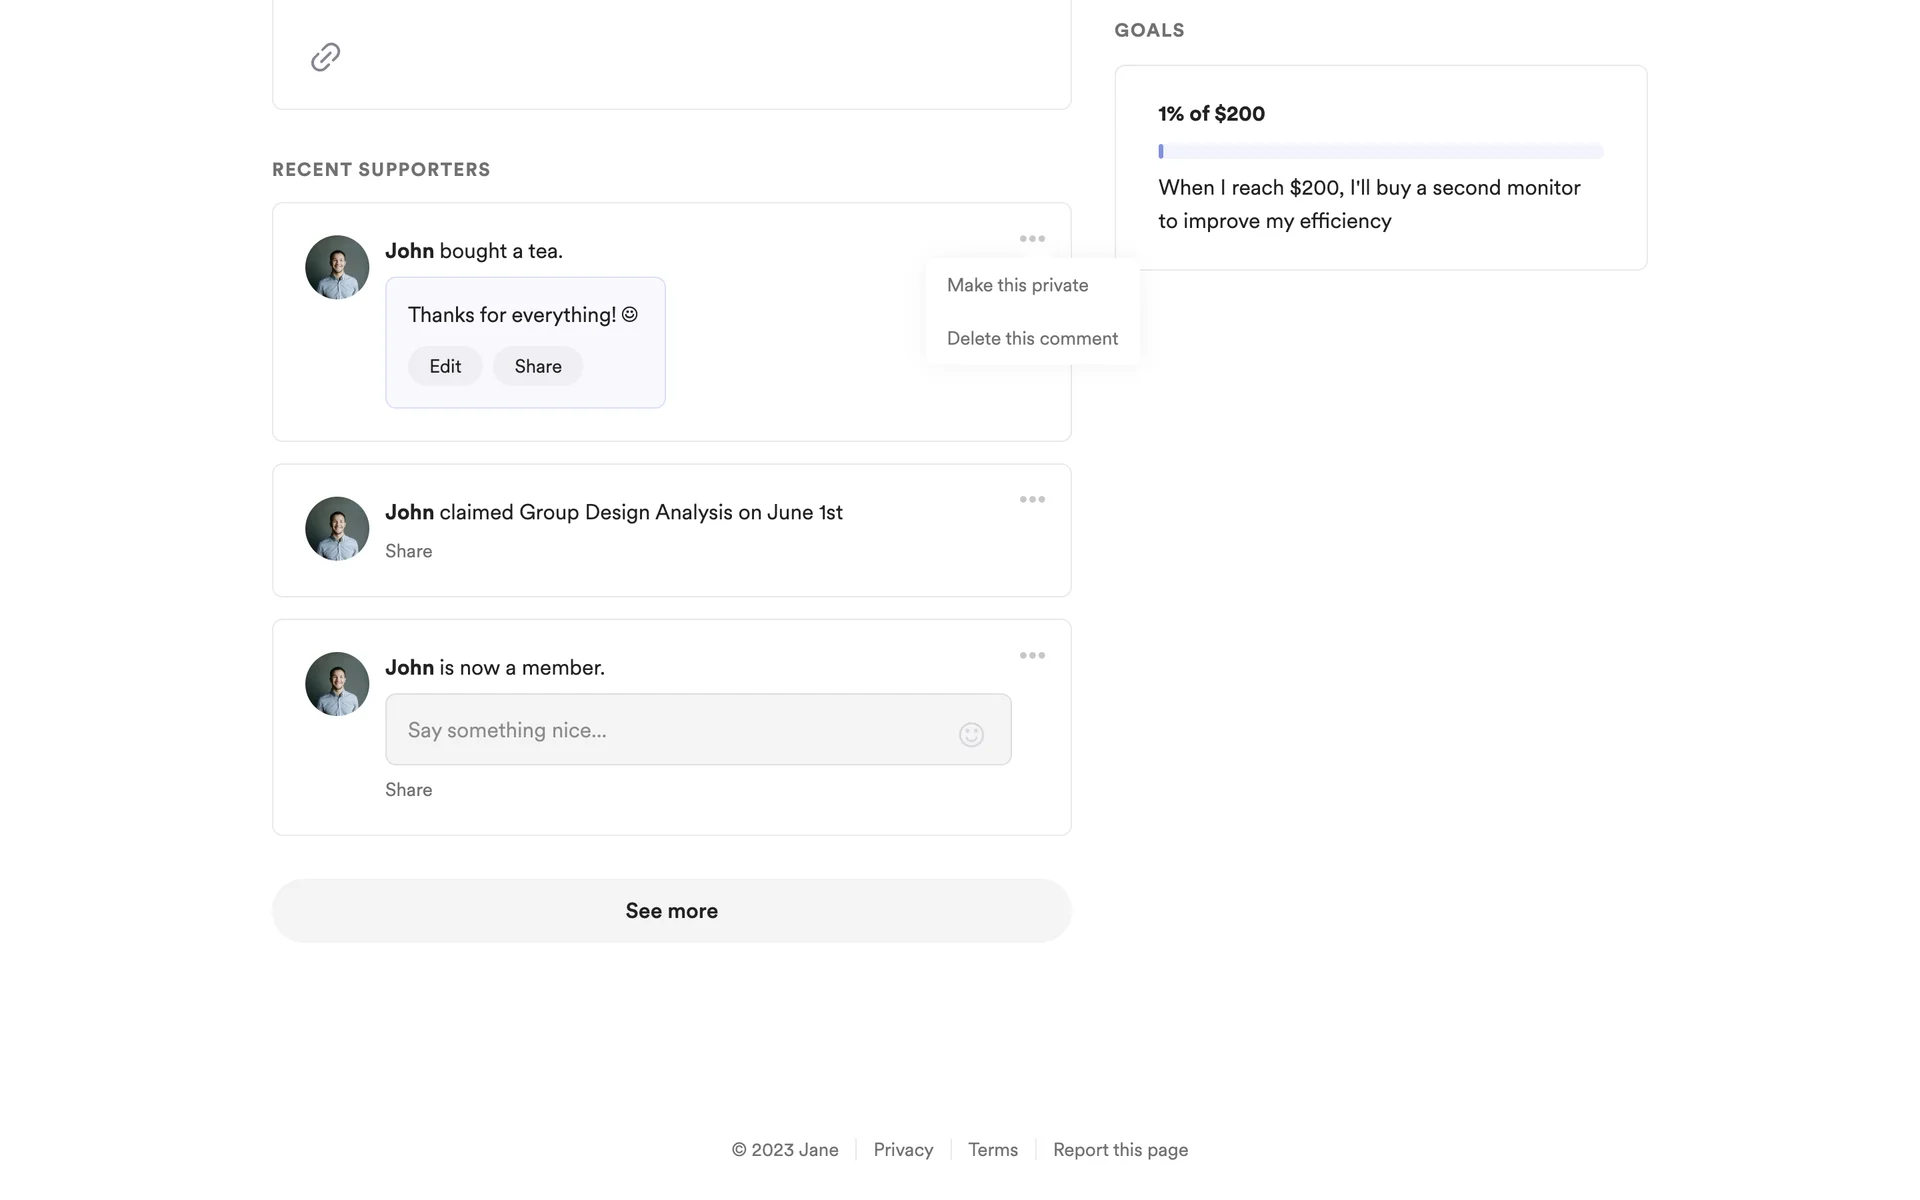Click the emoji smiley in reply field
Viewport: 1920px width, 1200px height.
pyautogui.click(x=971, y=735)
